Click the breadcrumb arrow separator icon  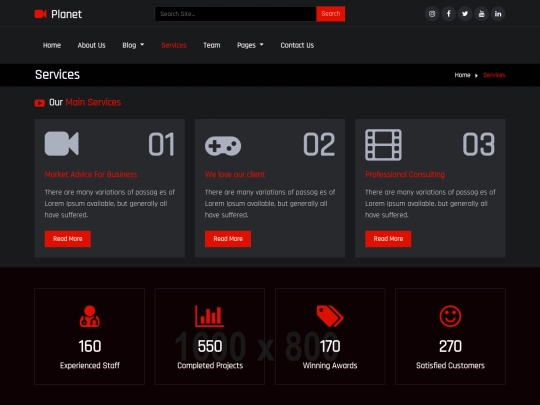[x=476, y=75]
